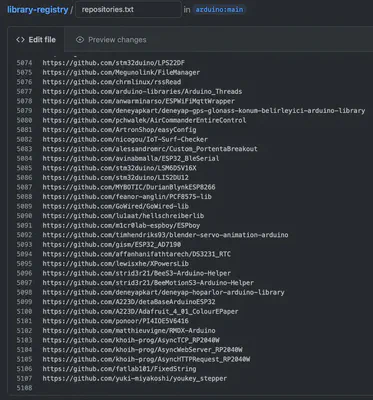Click the fatlab101/FixedString line

pos(119,369)
